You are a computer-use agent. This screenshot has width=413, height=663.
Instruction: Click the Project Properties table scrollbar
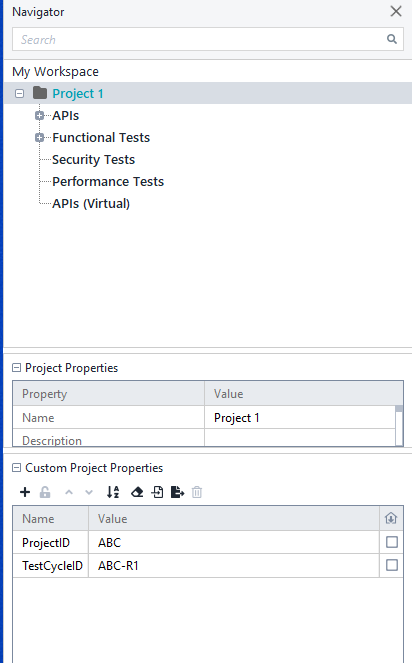click(x=399, y=426)
